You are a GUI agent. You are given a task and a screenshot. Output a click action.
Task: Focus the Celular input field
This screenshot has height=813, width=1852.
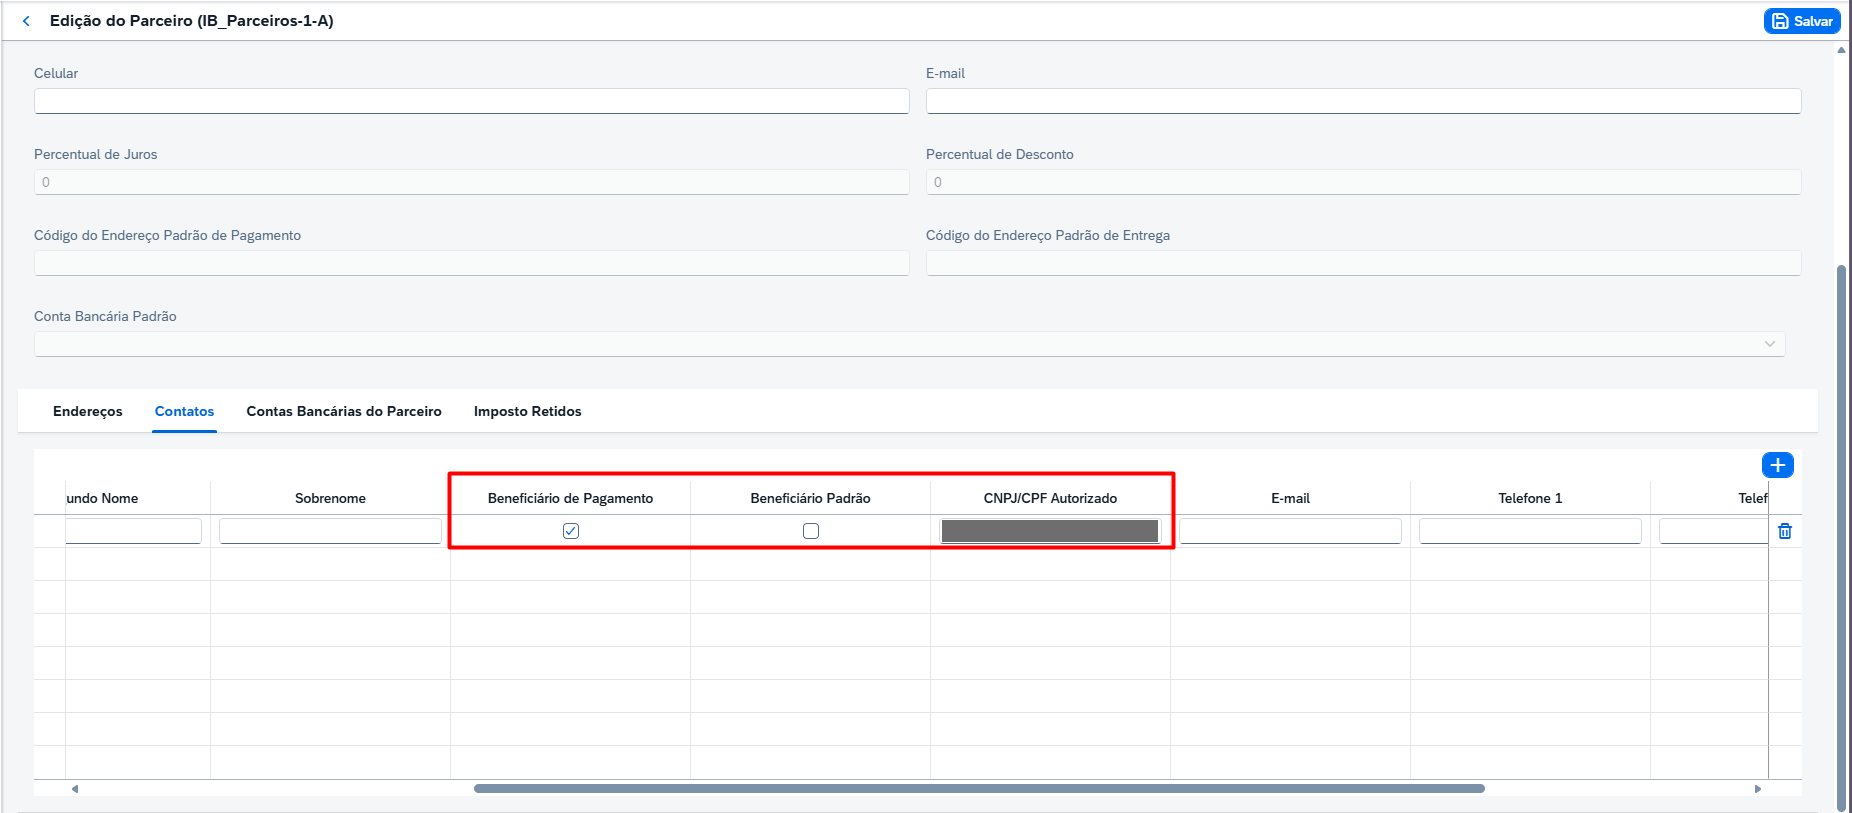(x=471, y=101)
